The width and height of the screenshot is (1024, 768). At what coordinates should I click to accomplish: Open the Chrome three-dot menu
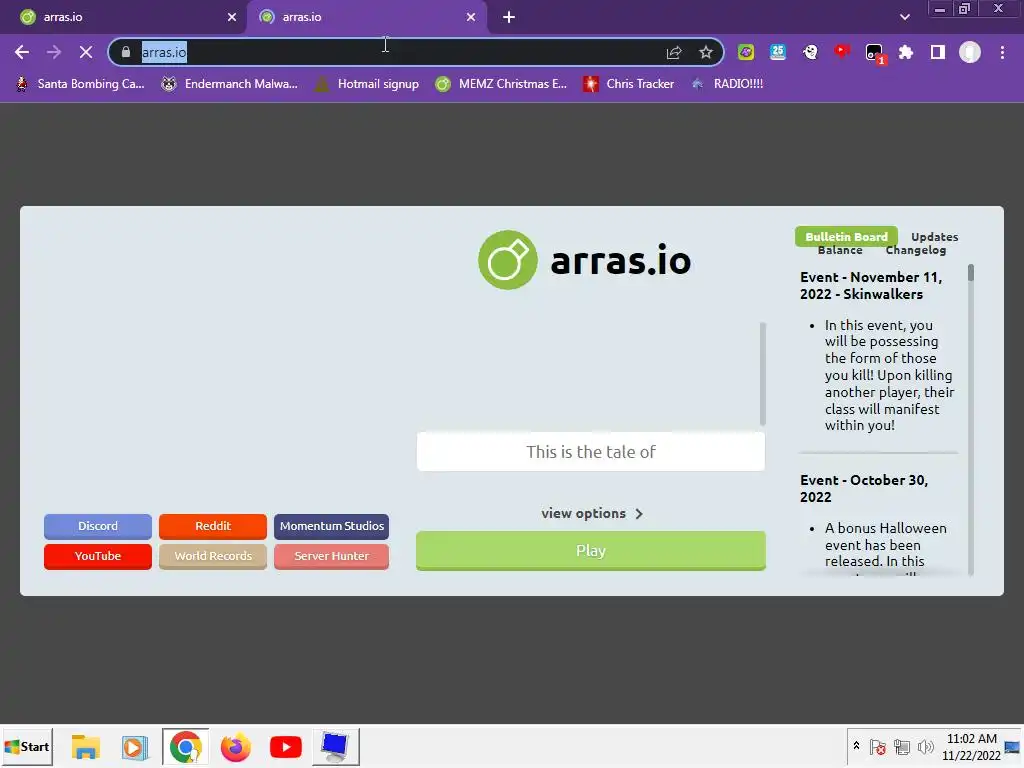(x=1002, y=52)
